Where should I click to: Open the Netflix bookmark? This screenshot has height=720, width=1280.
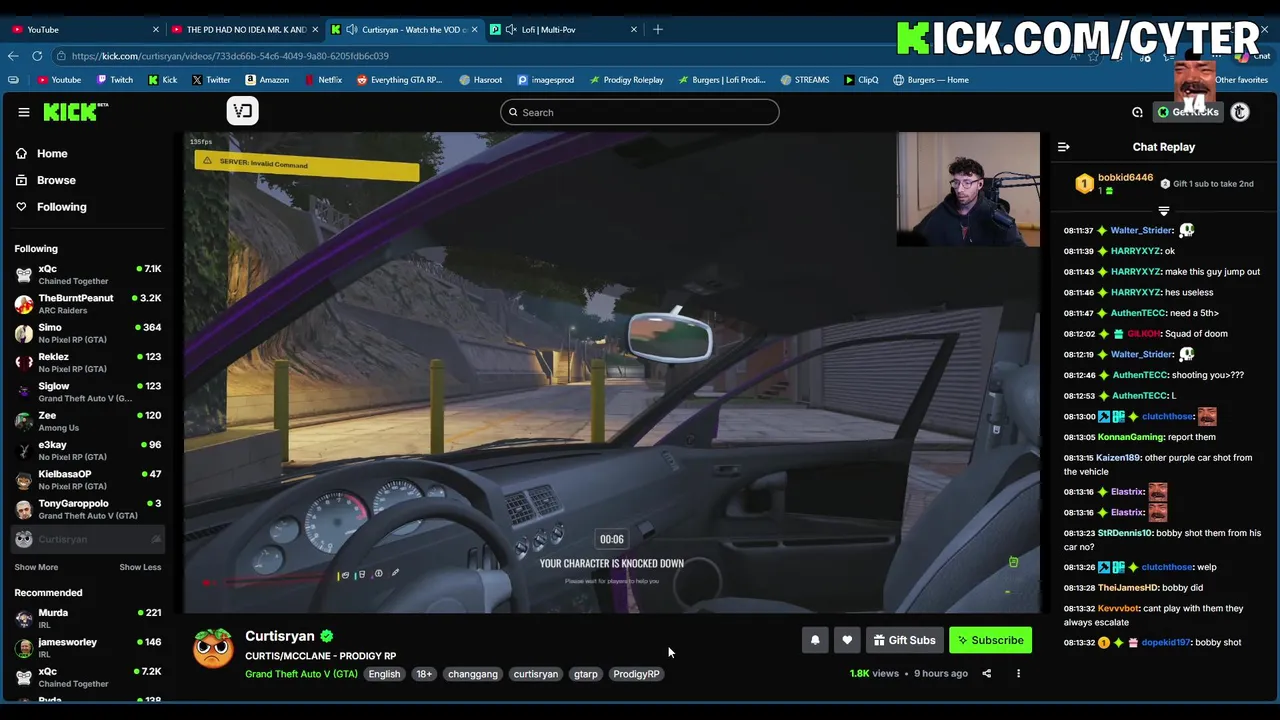(x=322, y=80)
